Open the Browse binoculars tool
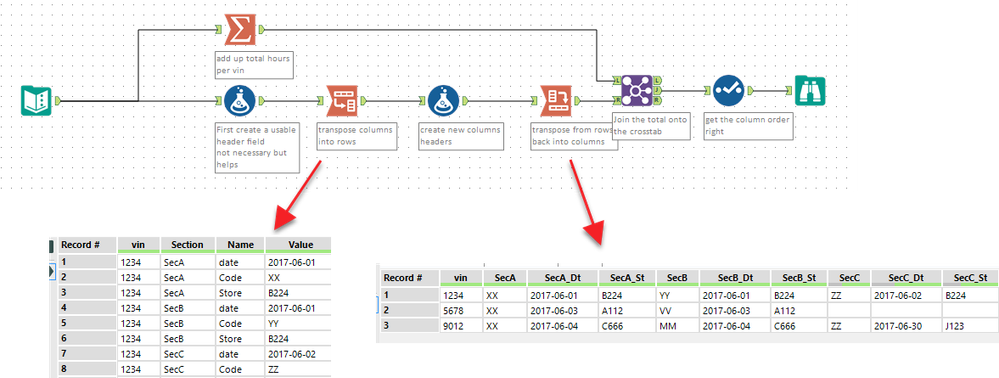The image size is (999, 378). pyautogui.click(x=810, y=91)
